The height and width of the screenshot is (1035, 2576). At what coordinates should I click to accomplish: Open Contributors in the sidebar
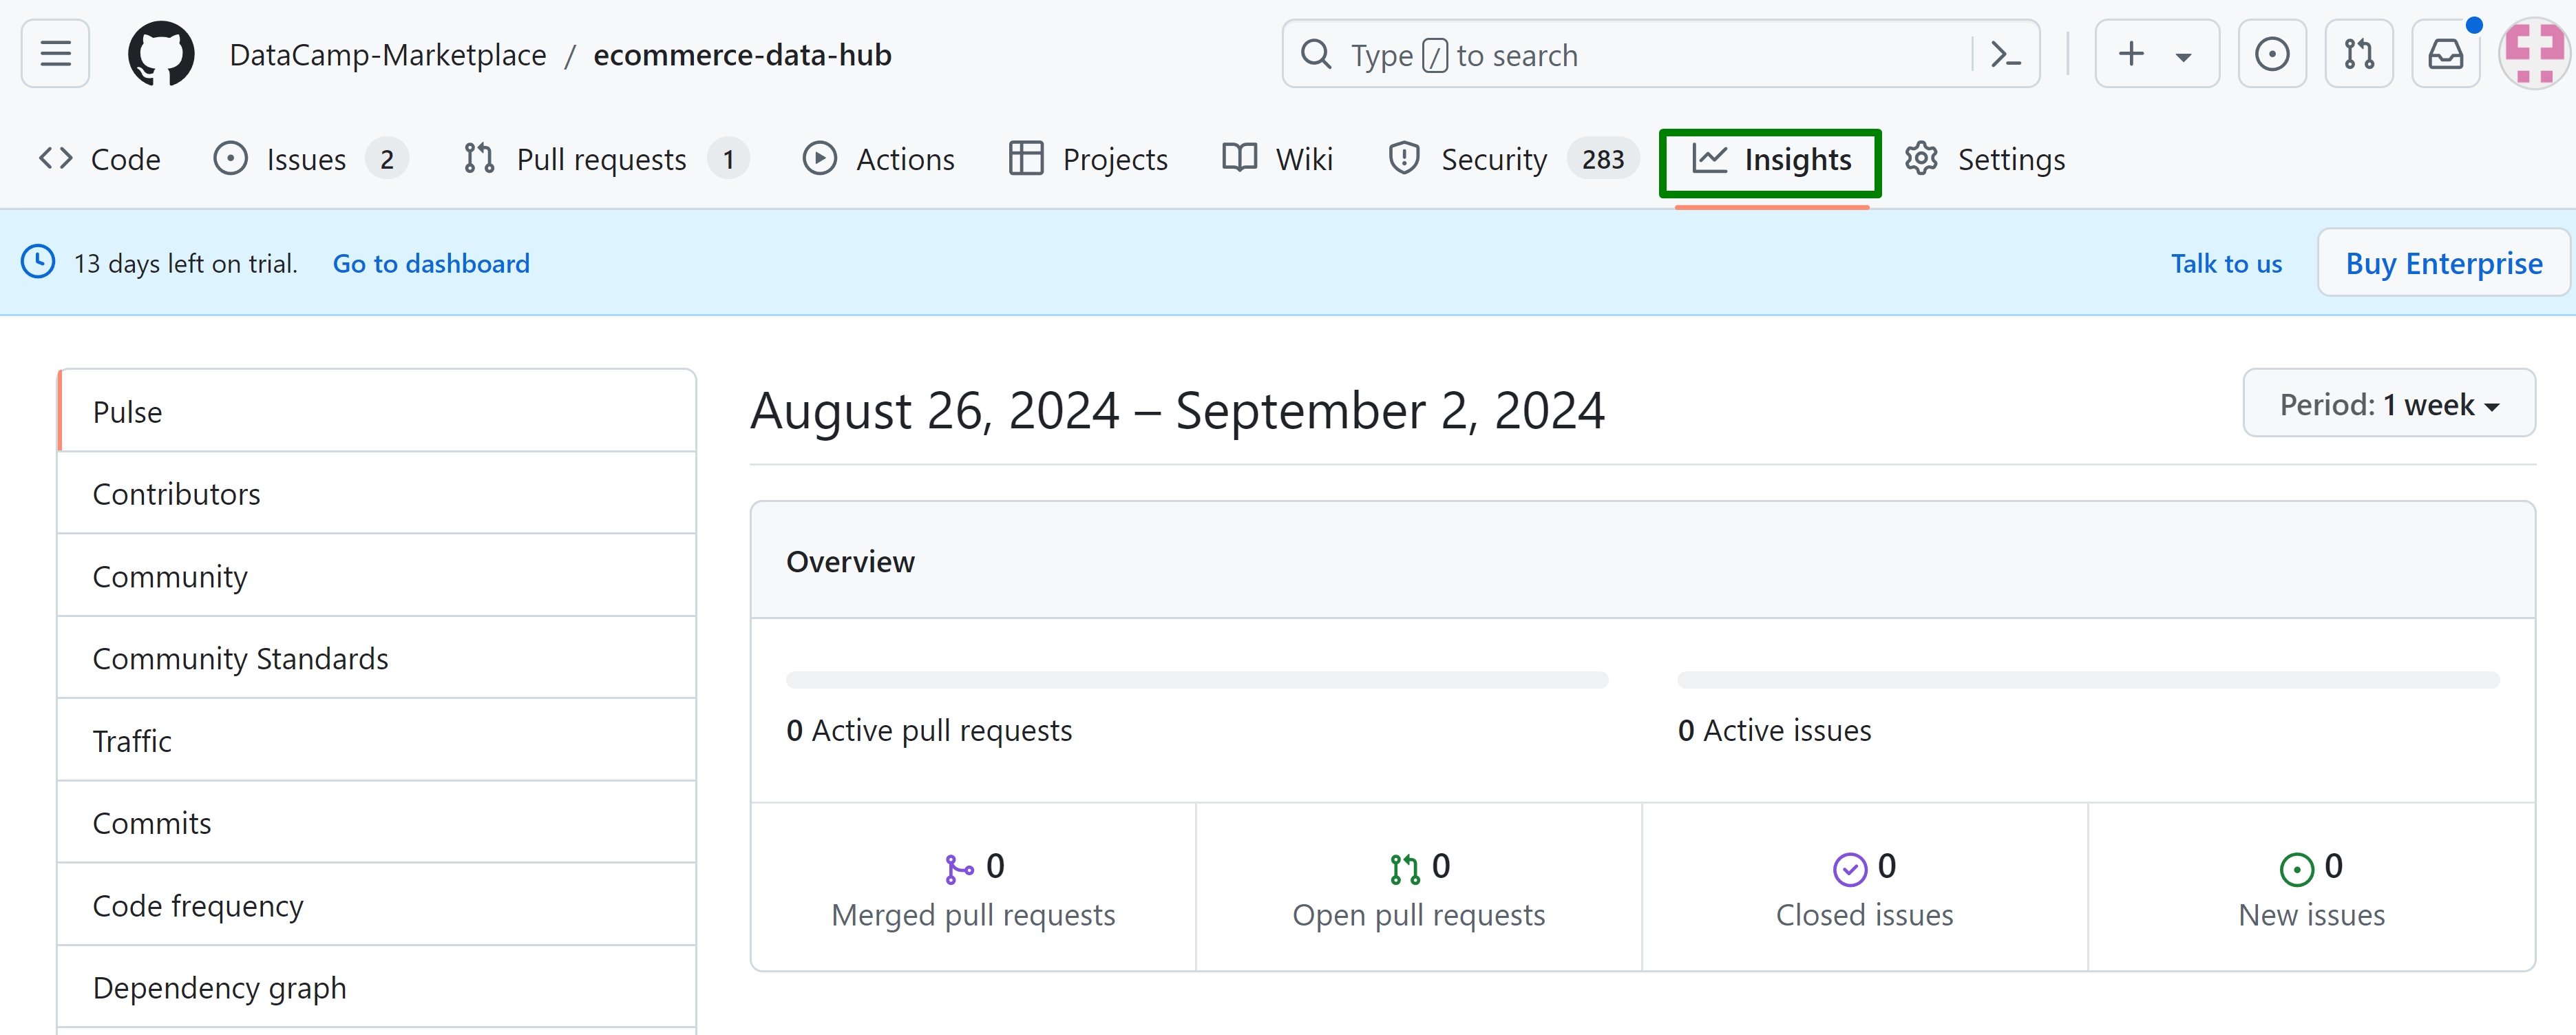[377, 493]
